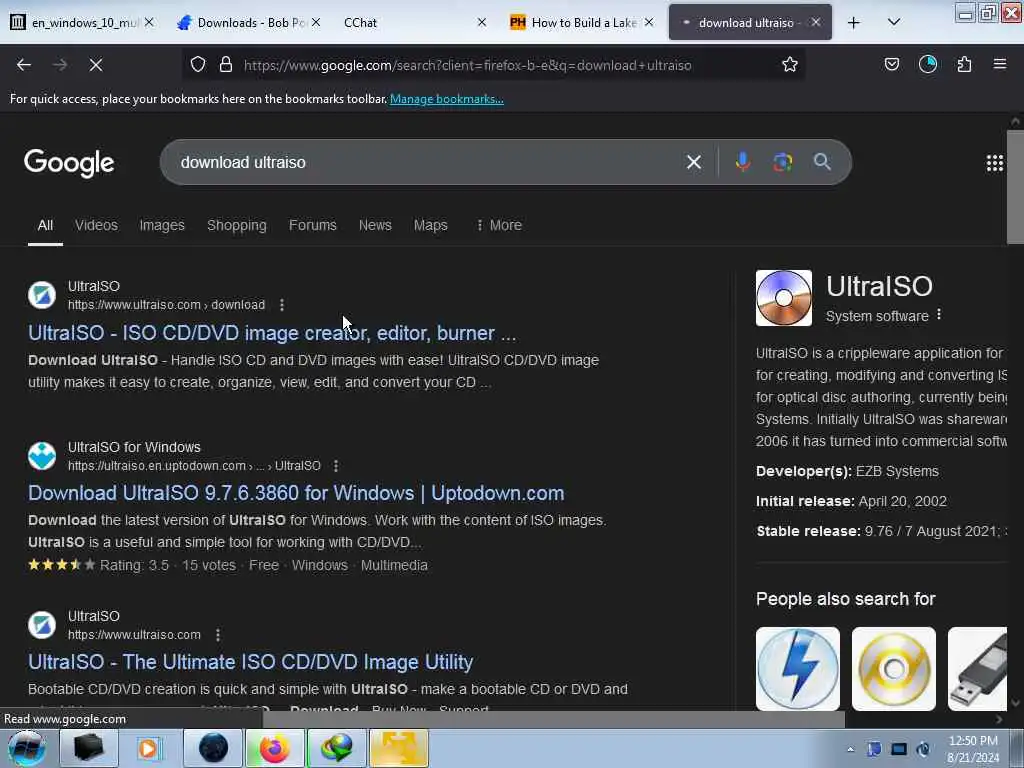Open options for the www.ultraiso.com result
The width and height of the screenshot is (1024, 768).
tap(218, 635)
